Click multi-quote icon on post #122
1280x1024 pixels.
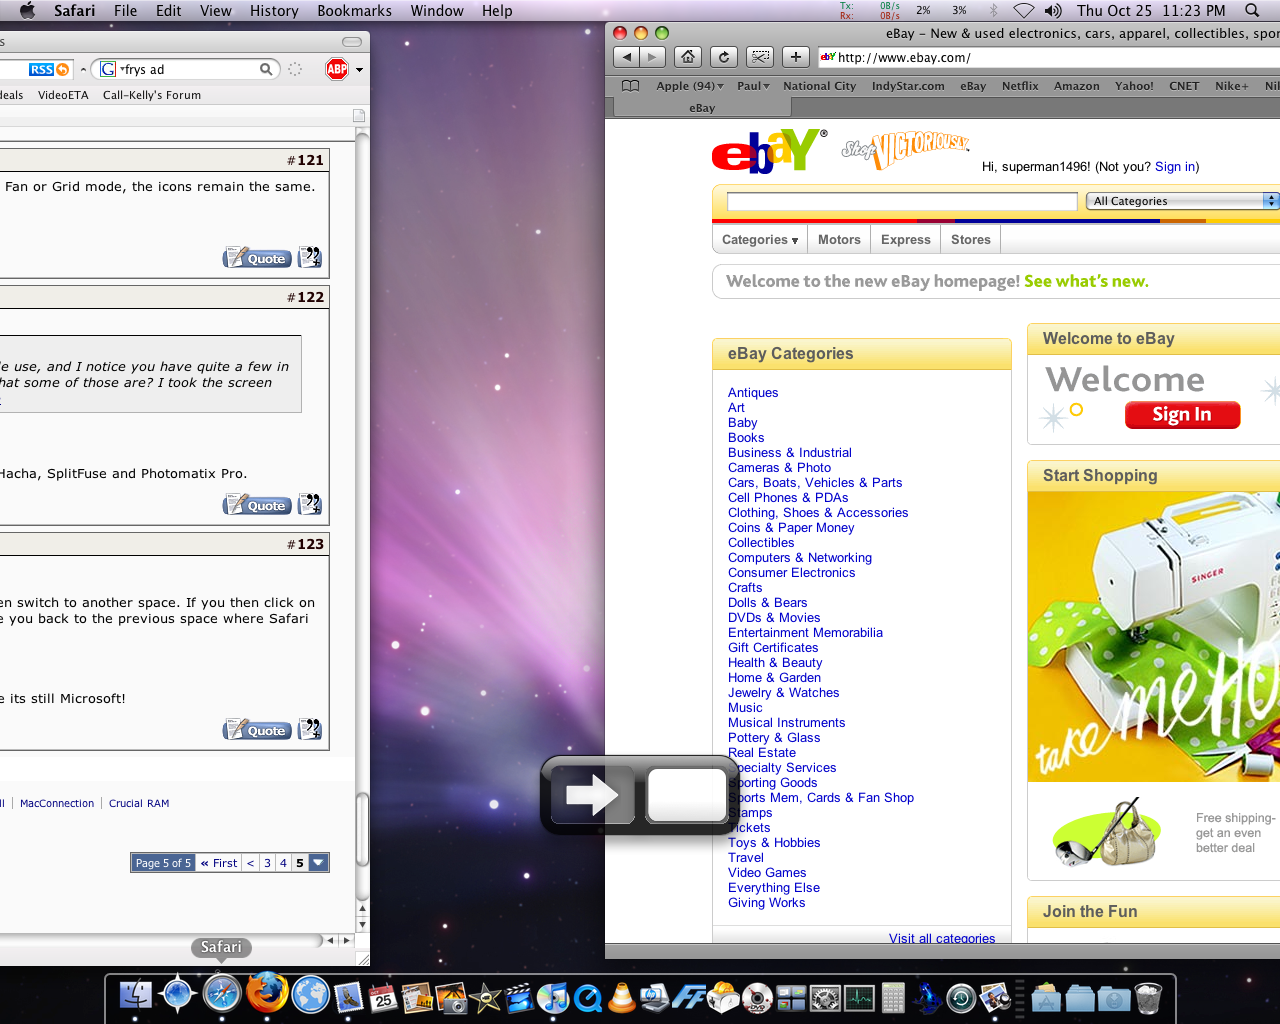point(310,504)
